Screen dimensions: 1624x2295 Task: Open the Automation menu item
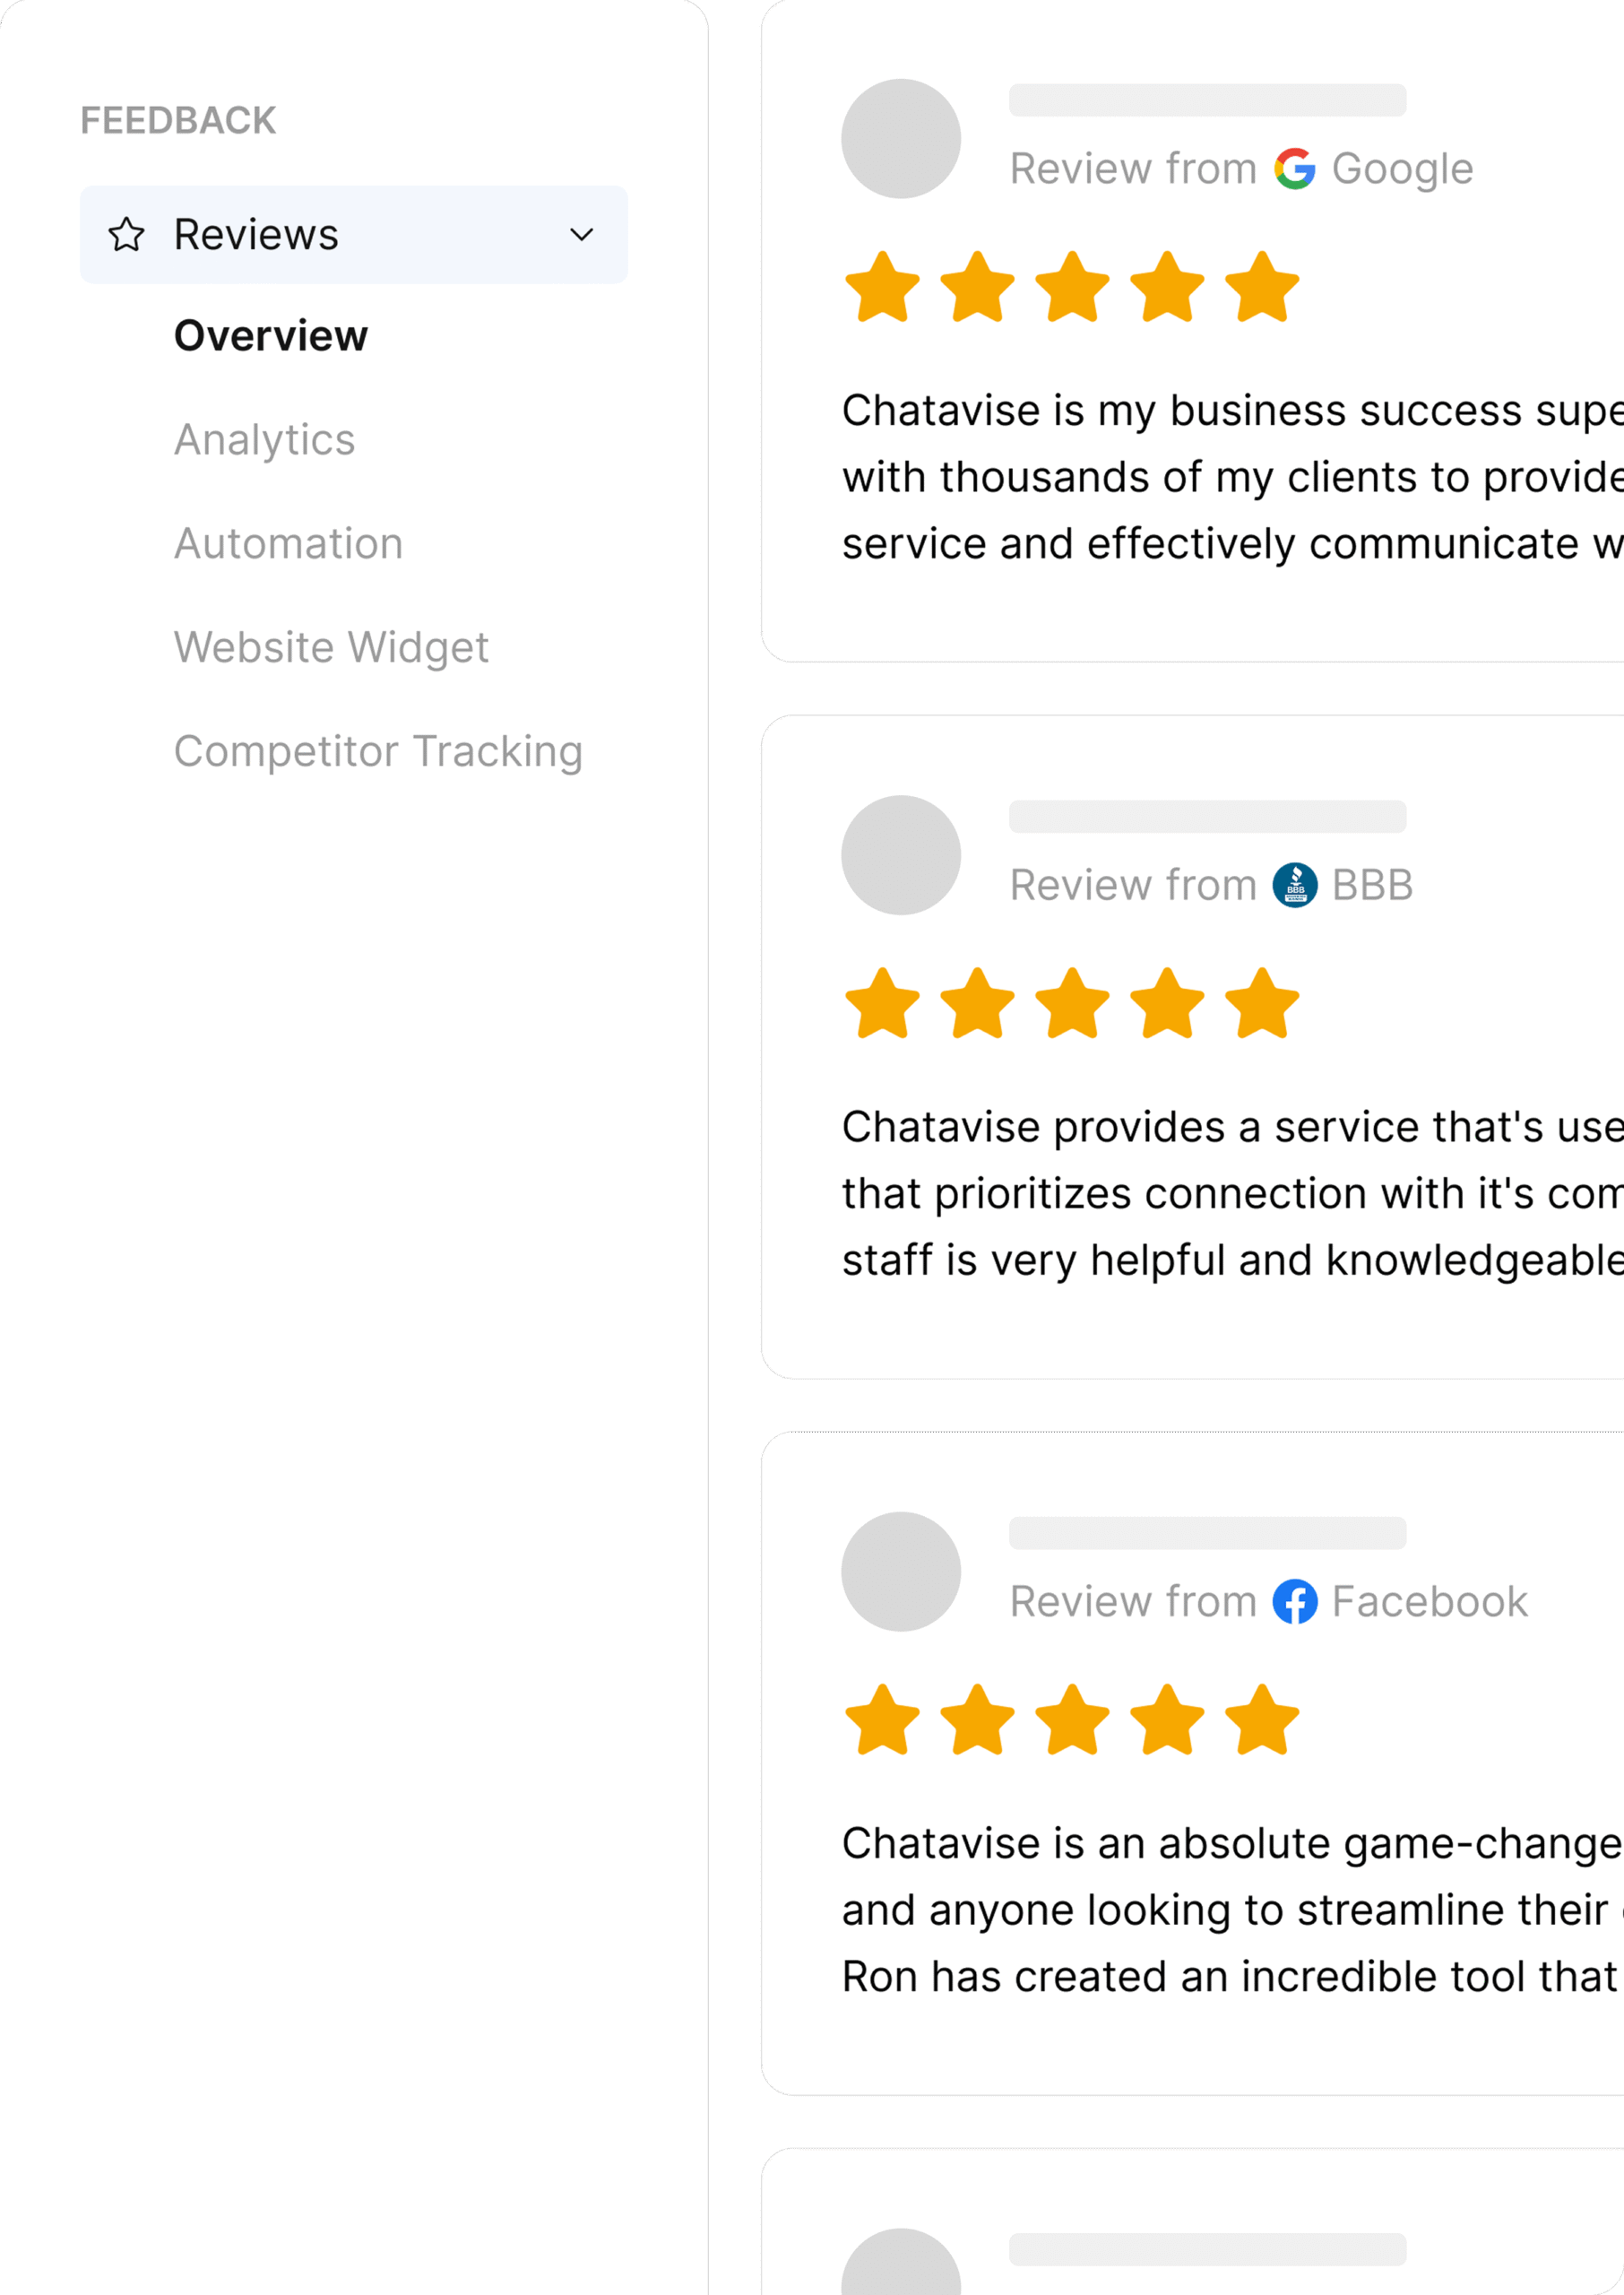(x=288, y=544)
